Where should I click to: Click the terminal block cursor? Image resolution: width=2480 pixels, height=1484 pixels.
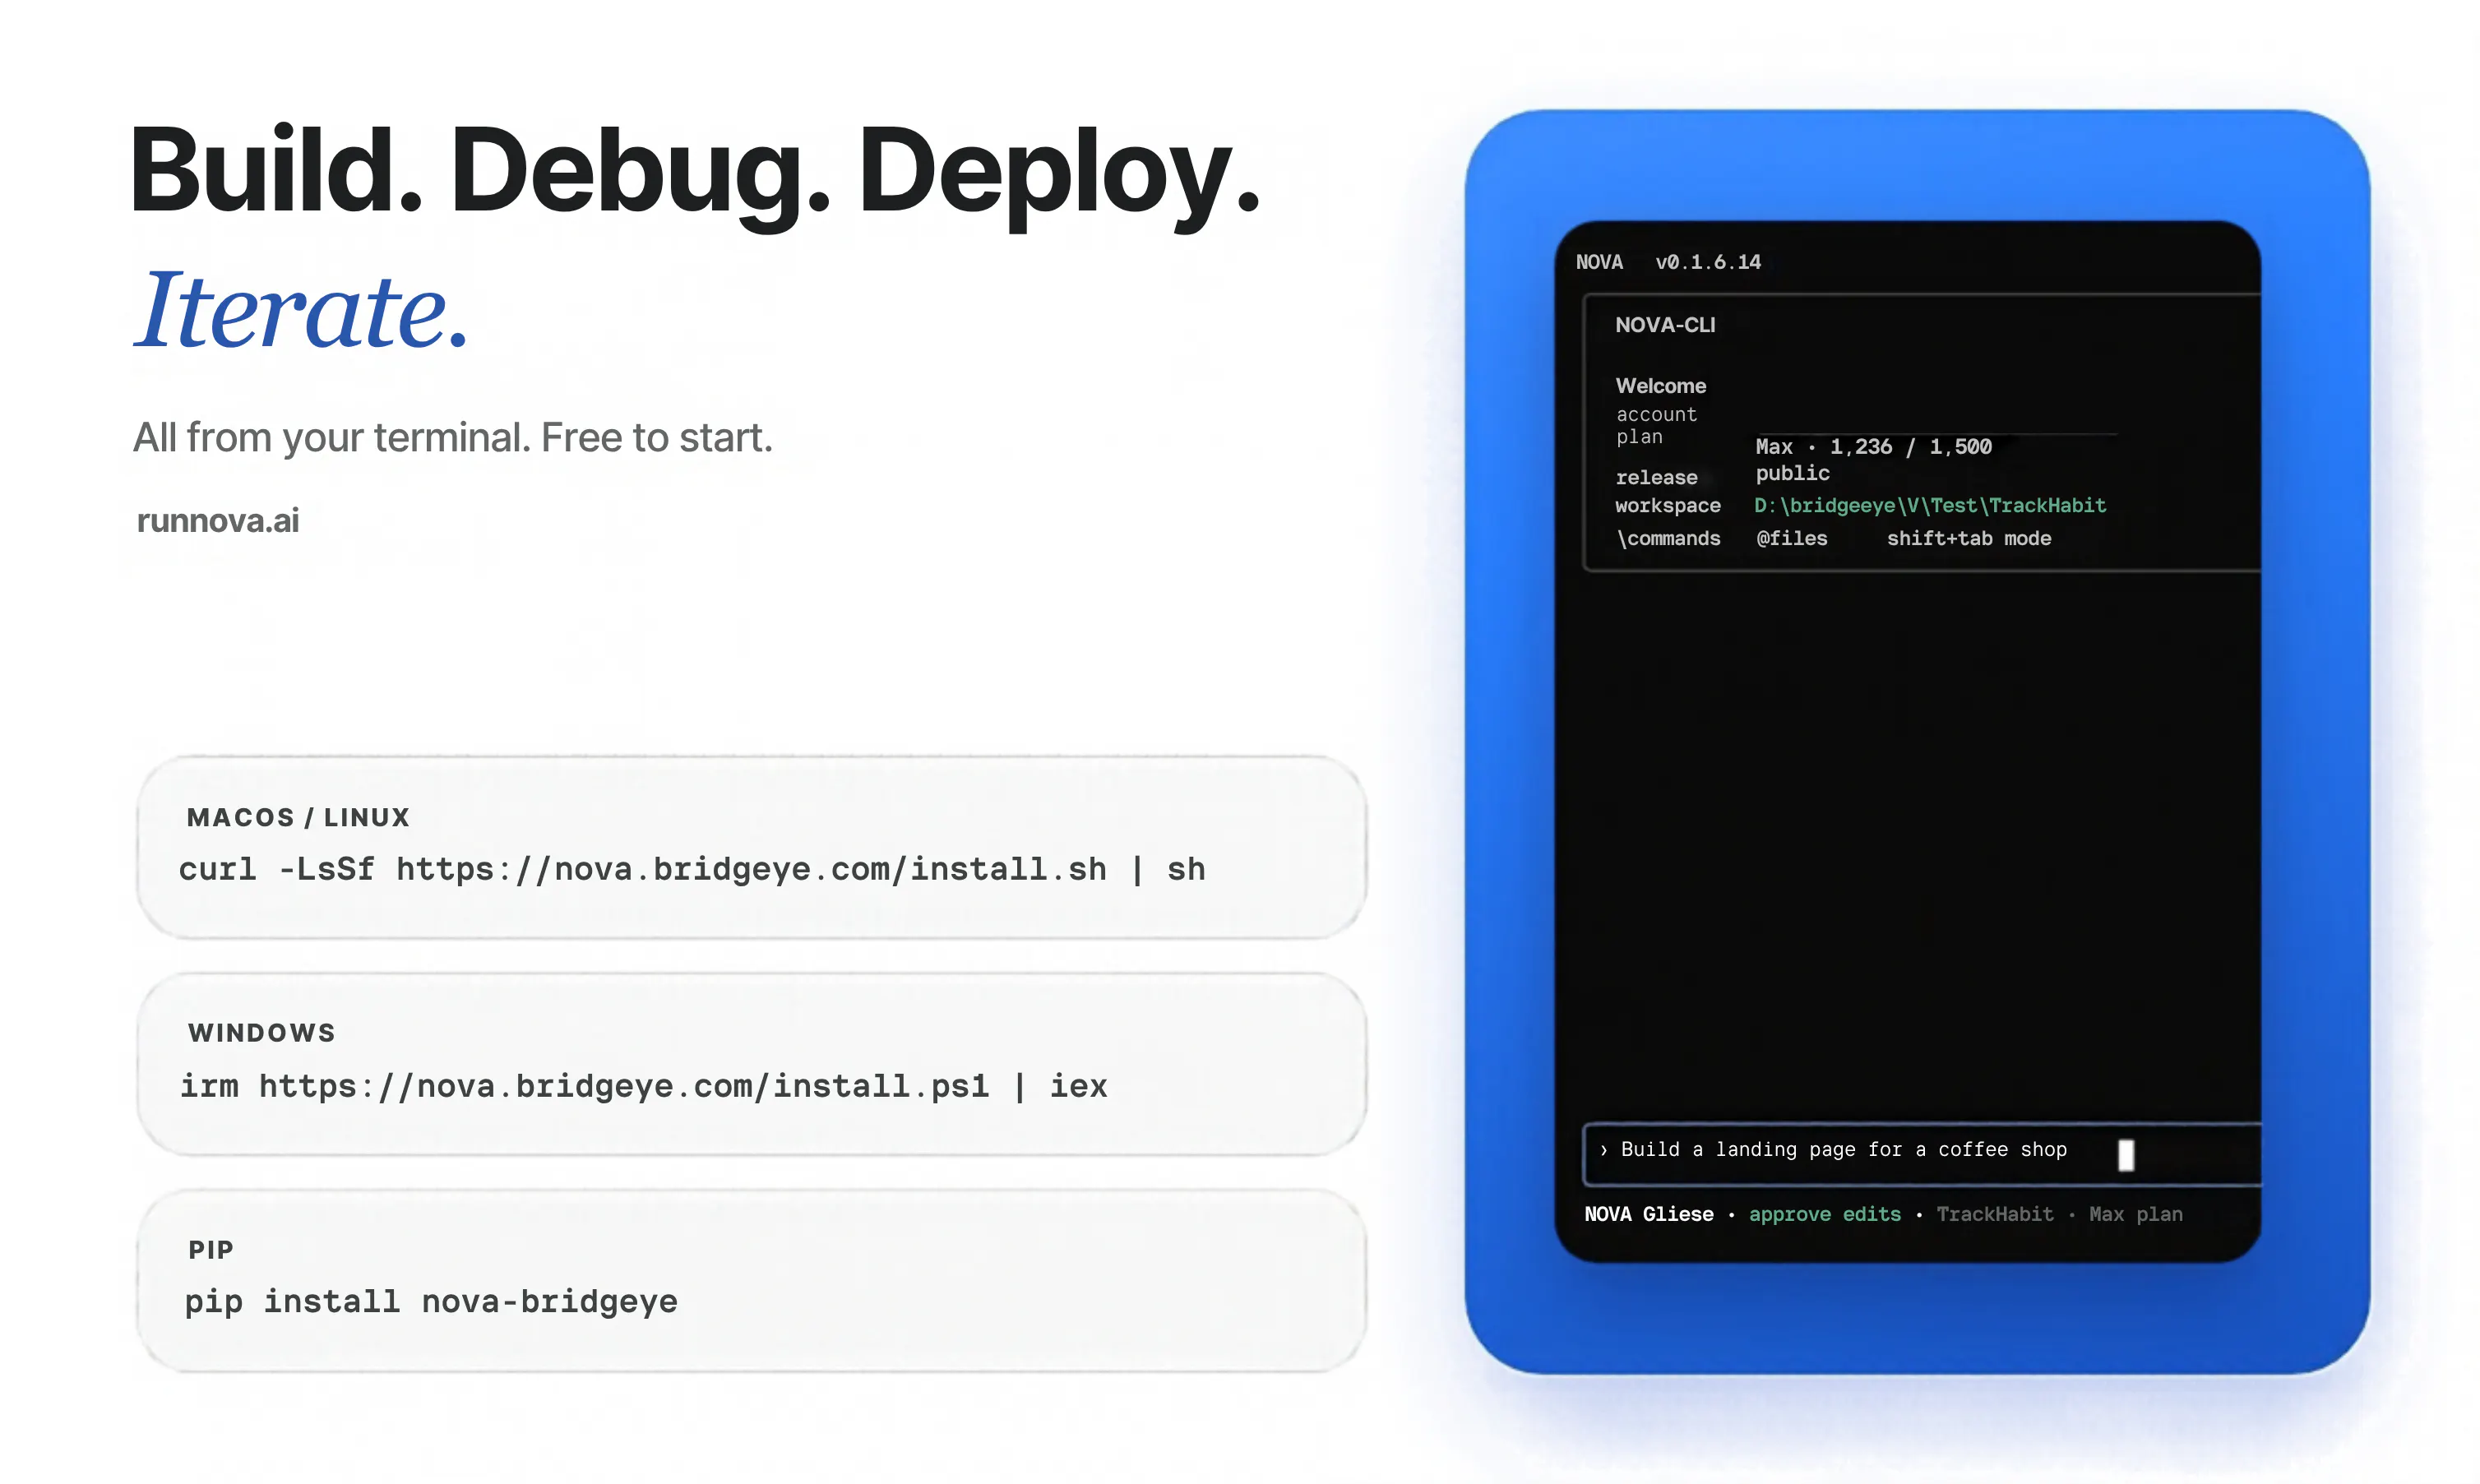[x=2126, y=1155]
